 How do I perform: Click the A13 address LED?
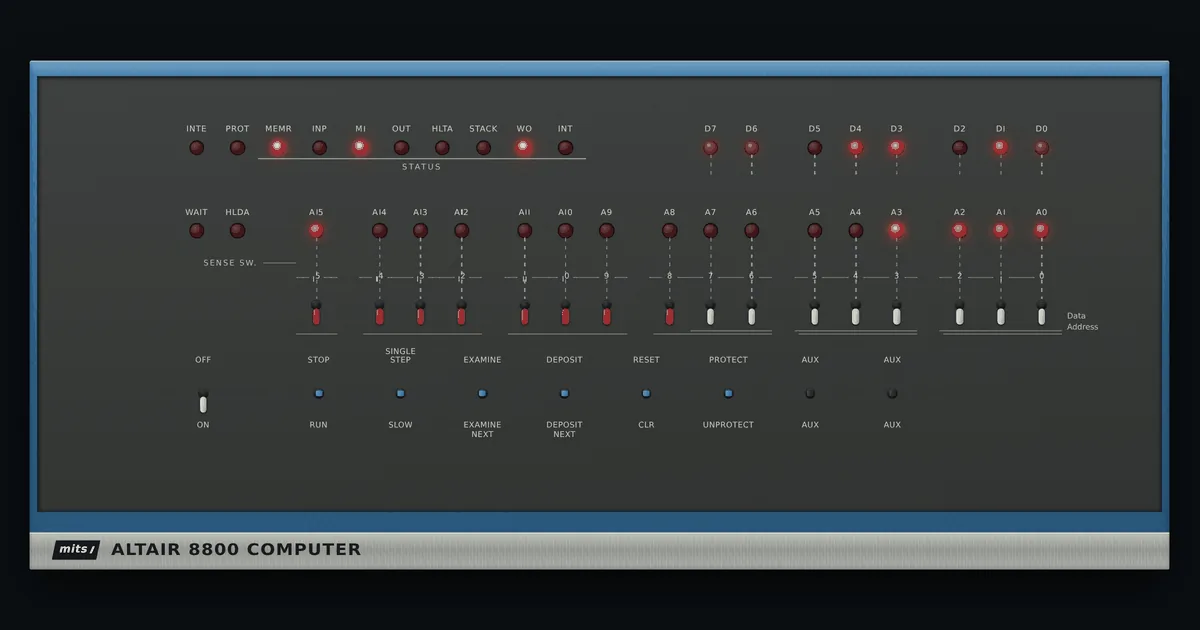[x=420, y=230]
